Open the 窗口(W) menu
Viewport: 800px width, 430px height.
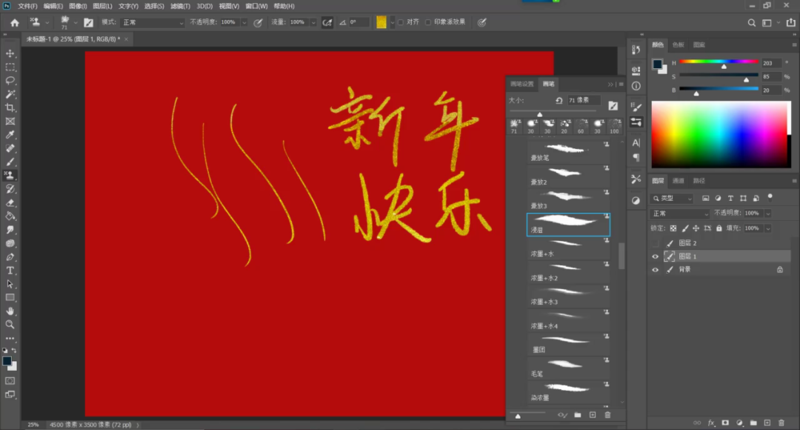[256, 6]
